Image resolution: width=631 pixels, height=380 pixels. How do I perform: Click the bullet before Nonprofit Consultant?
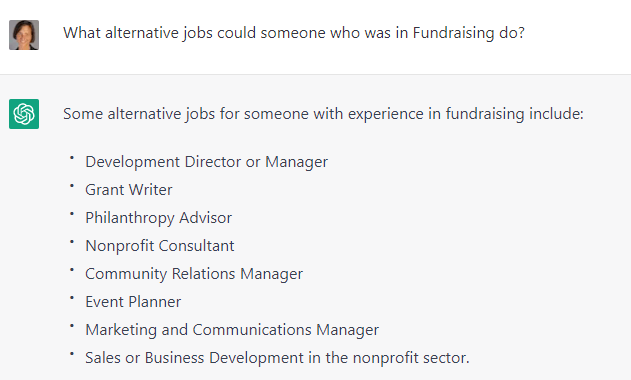pos(72,242)
